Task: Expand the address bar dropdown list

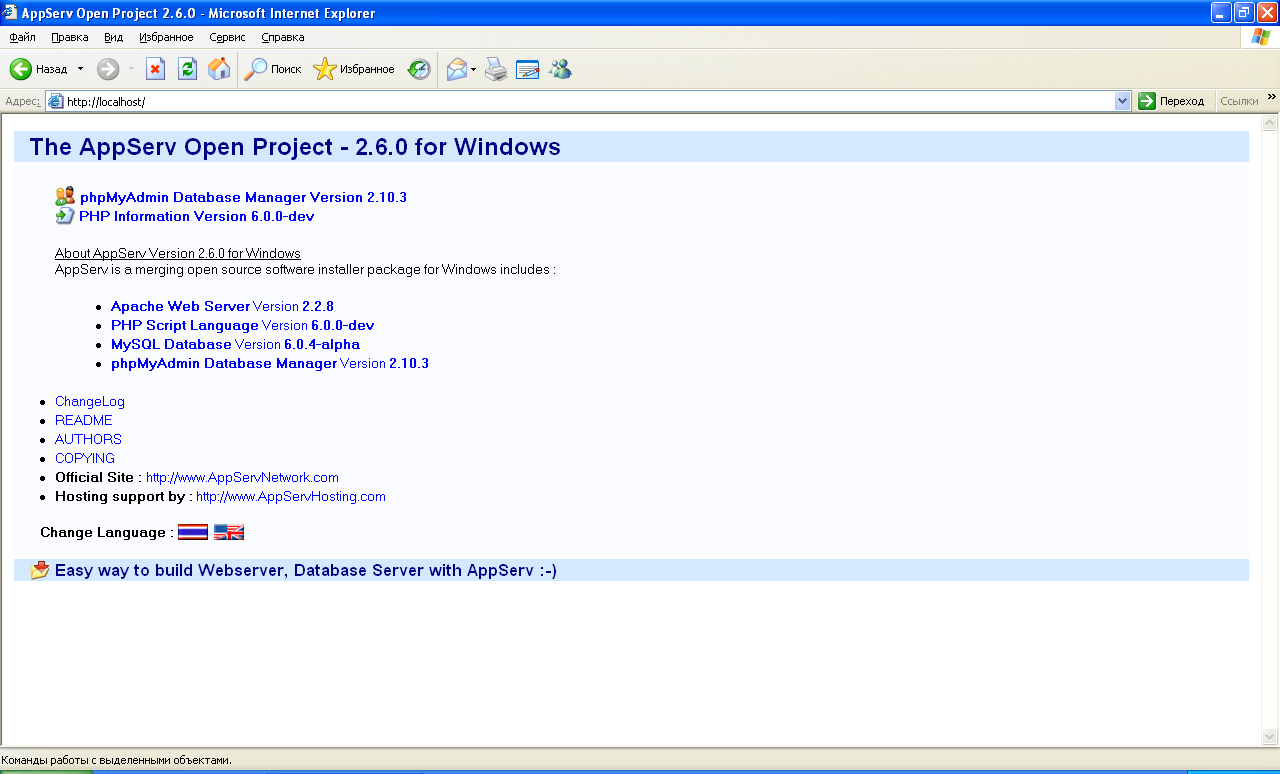Action: [1123, 101]
